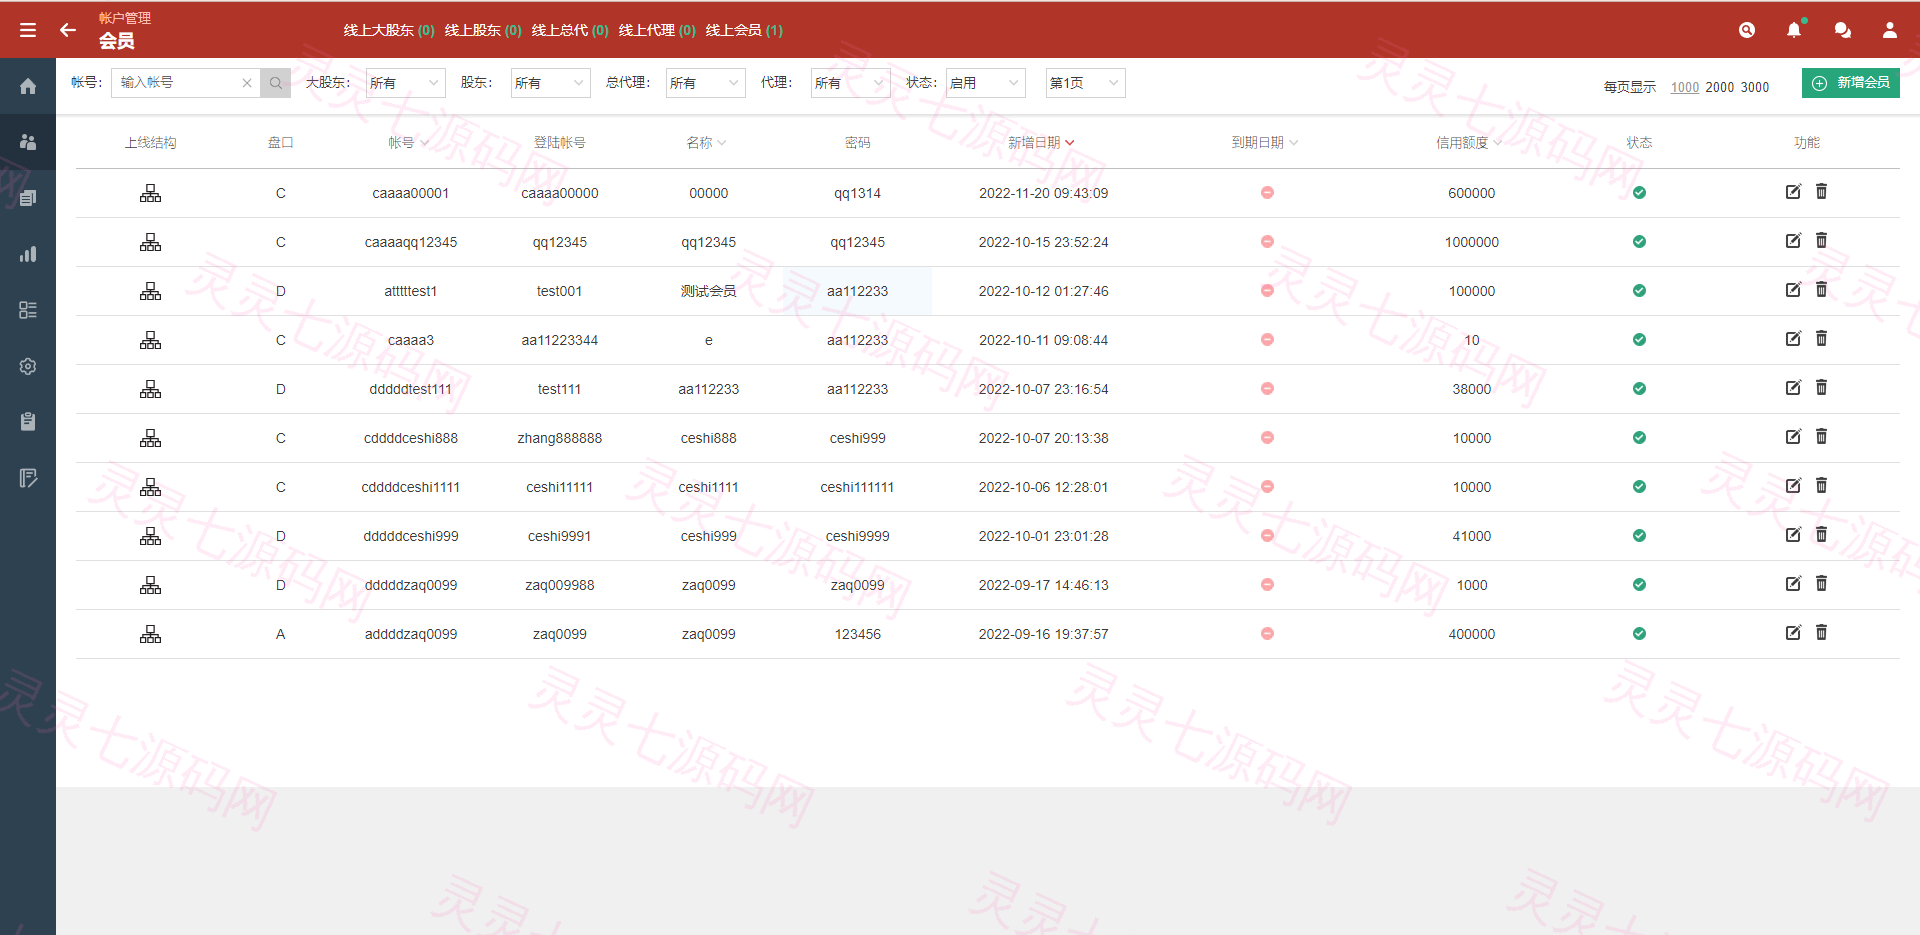Open the customer service icon in header

click(1747, 30)
